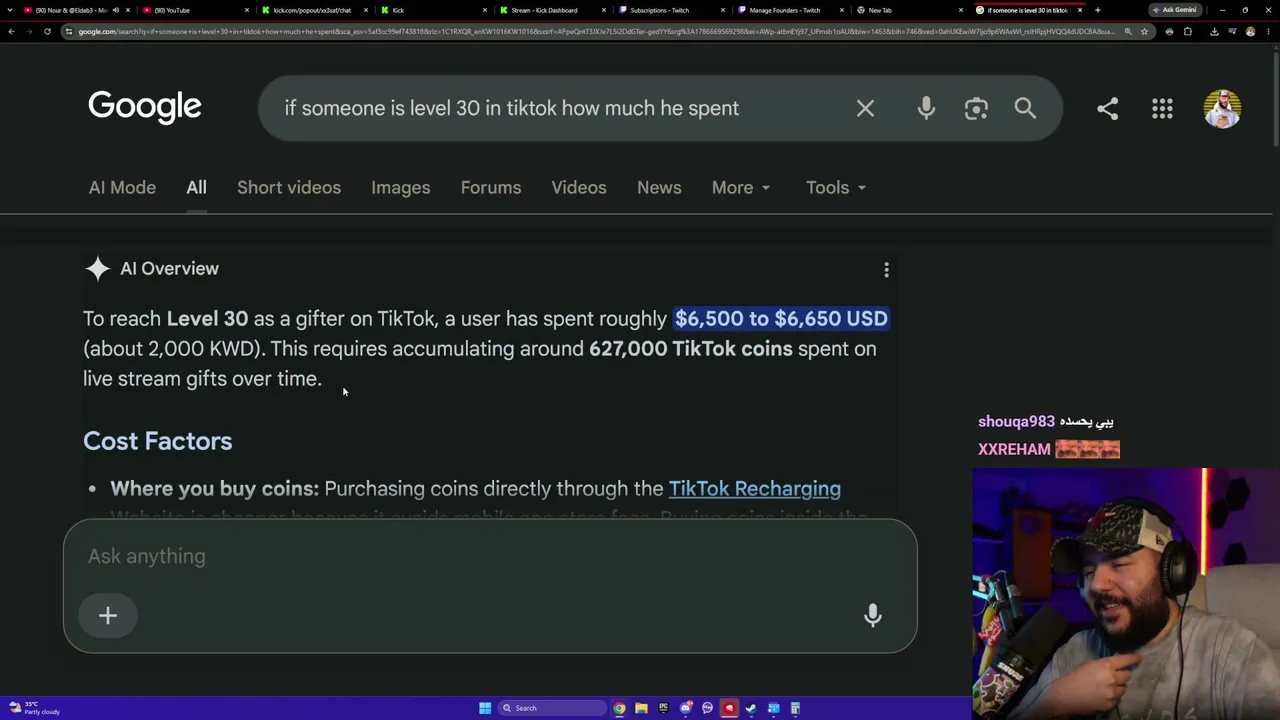Click the highlighted $6,500 to $6,650 USD text
This screenshot has width=1280, height=720.
coord(781,318)
